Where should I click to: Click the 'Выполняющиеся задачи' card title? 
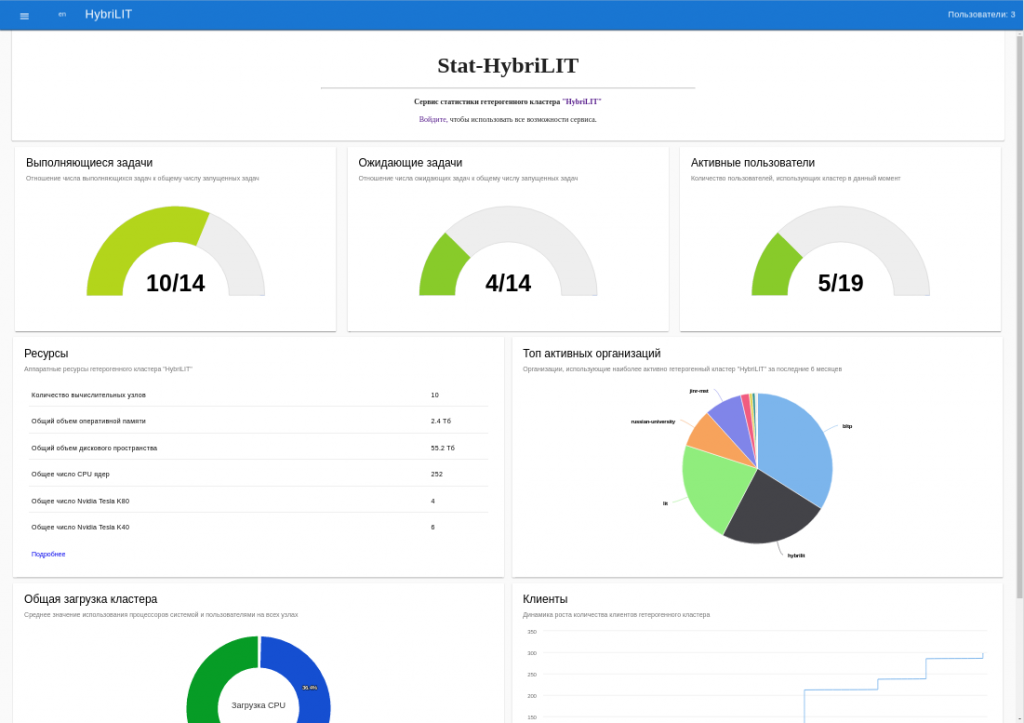coord(89,163)
